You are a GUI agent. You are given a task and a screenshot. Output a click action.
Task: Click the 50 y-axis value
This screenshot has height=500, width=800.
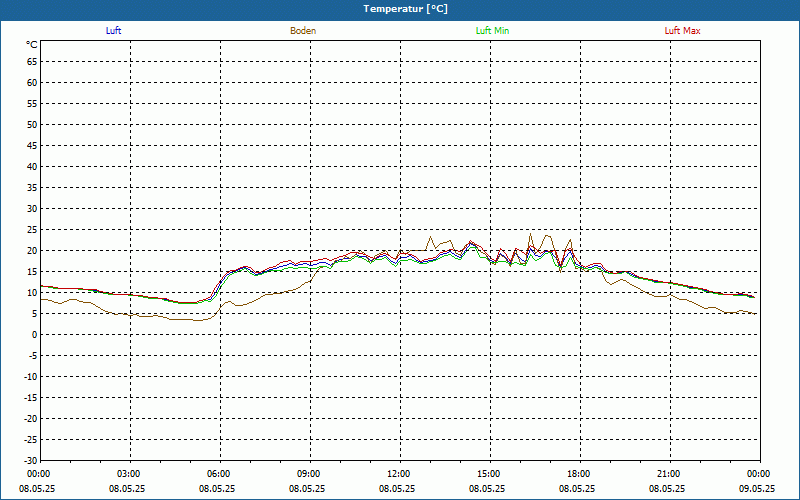[32, 124]
